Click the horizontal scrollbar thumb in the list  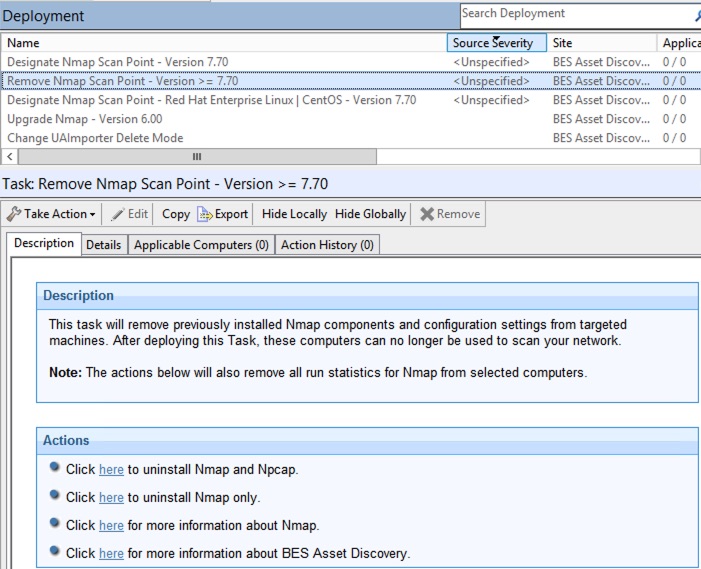point(197,156)
